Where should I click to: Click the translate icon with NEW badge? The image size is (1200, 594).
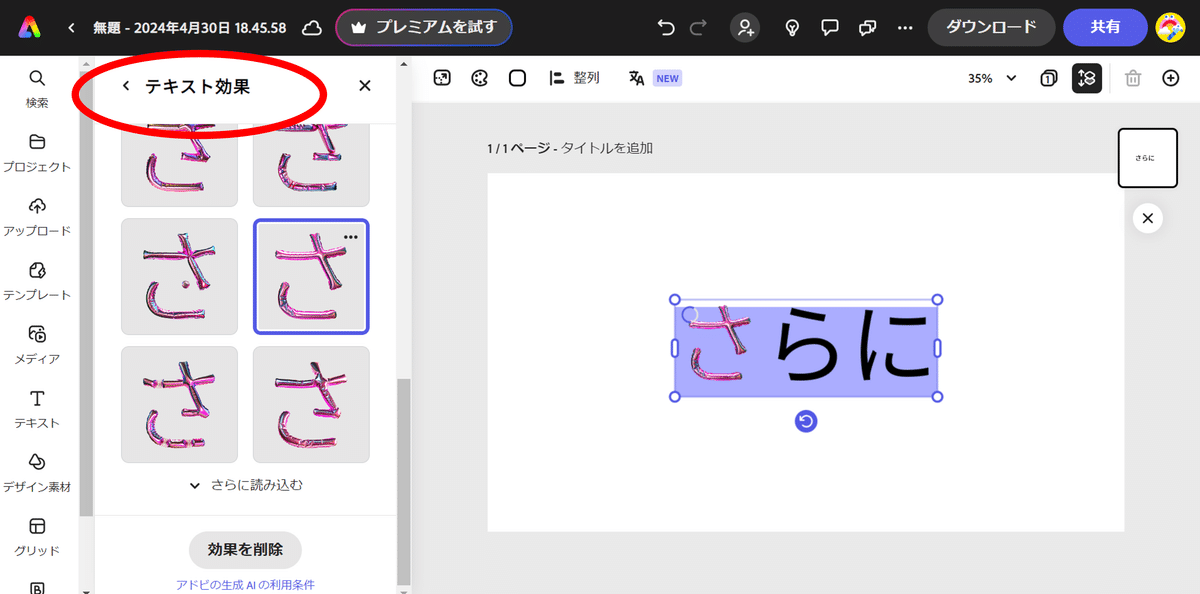pyautogui.click(x=654, y=78)
